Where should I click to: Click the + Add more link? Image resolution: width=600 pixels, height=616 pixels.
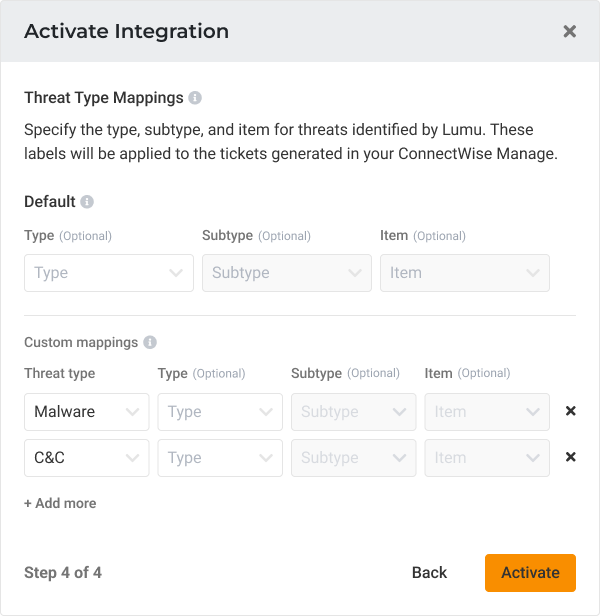pyautogui.click(x=60, y=503)
